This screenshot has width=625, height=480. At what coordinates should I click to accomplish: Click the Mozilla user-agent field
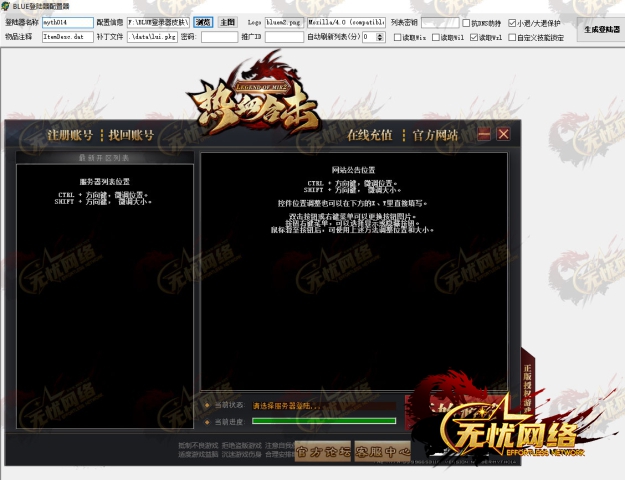coord(346,22)
